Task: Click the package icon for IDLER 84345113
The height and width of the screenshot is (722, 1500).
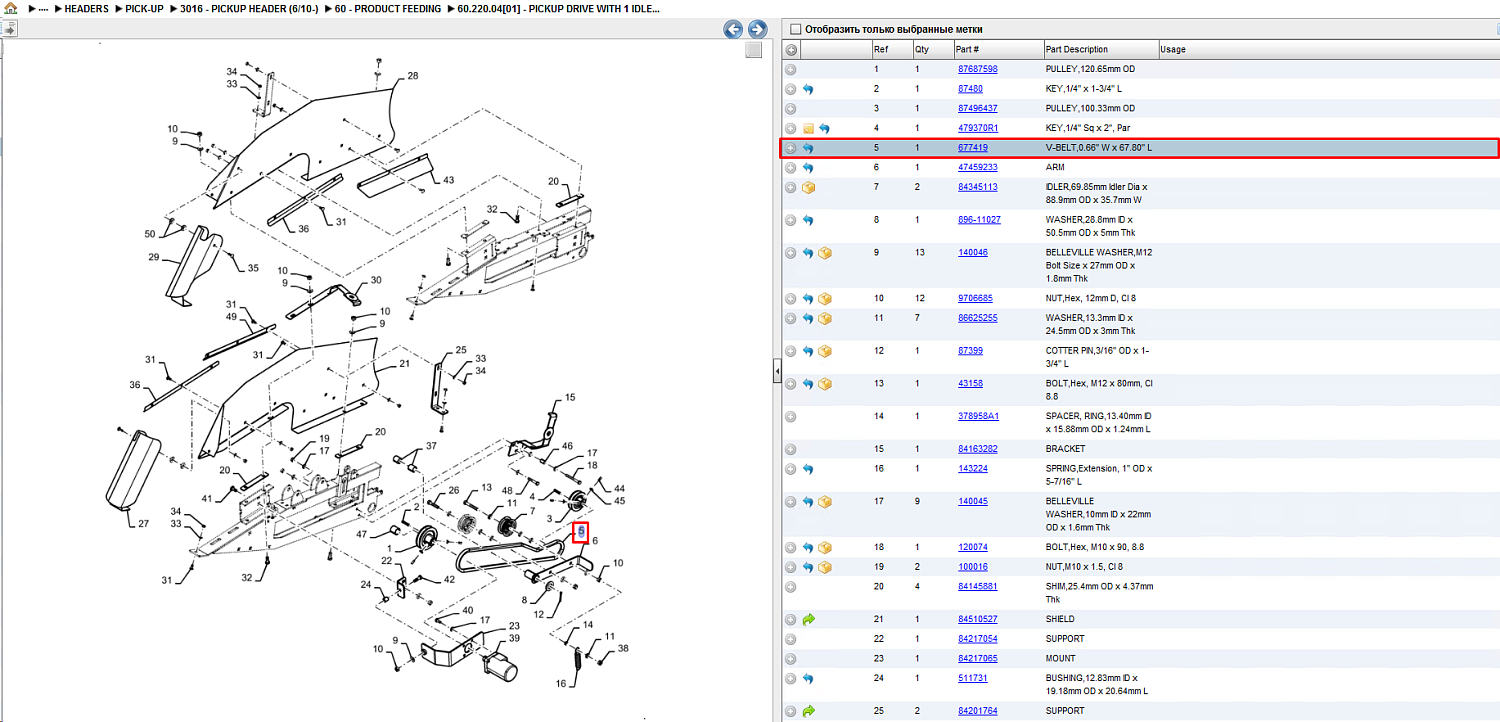Action: (x=808, y=187)
